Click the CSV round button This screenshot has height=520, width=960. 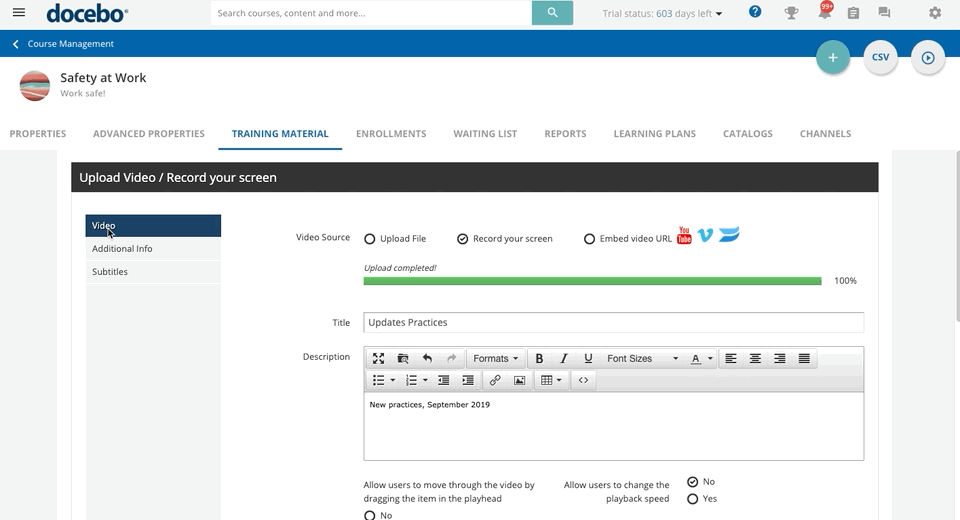(x=880, y=58)
